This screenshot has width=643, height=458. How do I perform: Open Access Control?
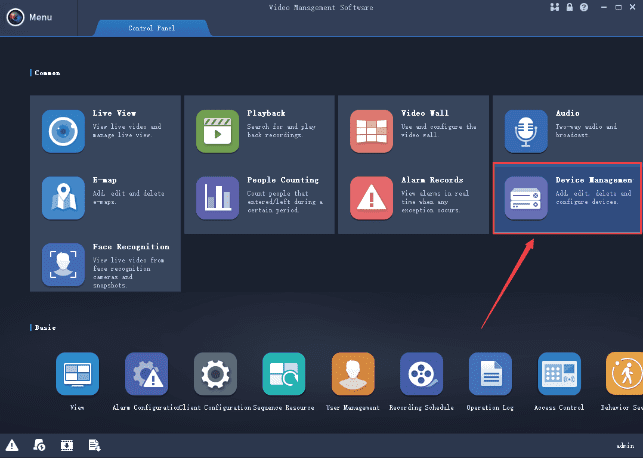[x=559, y=374]
